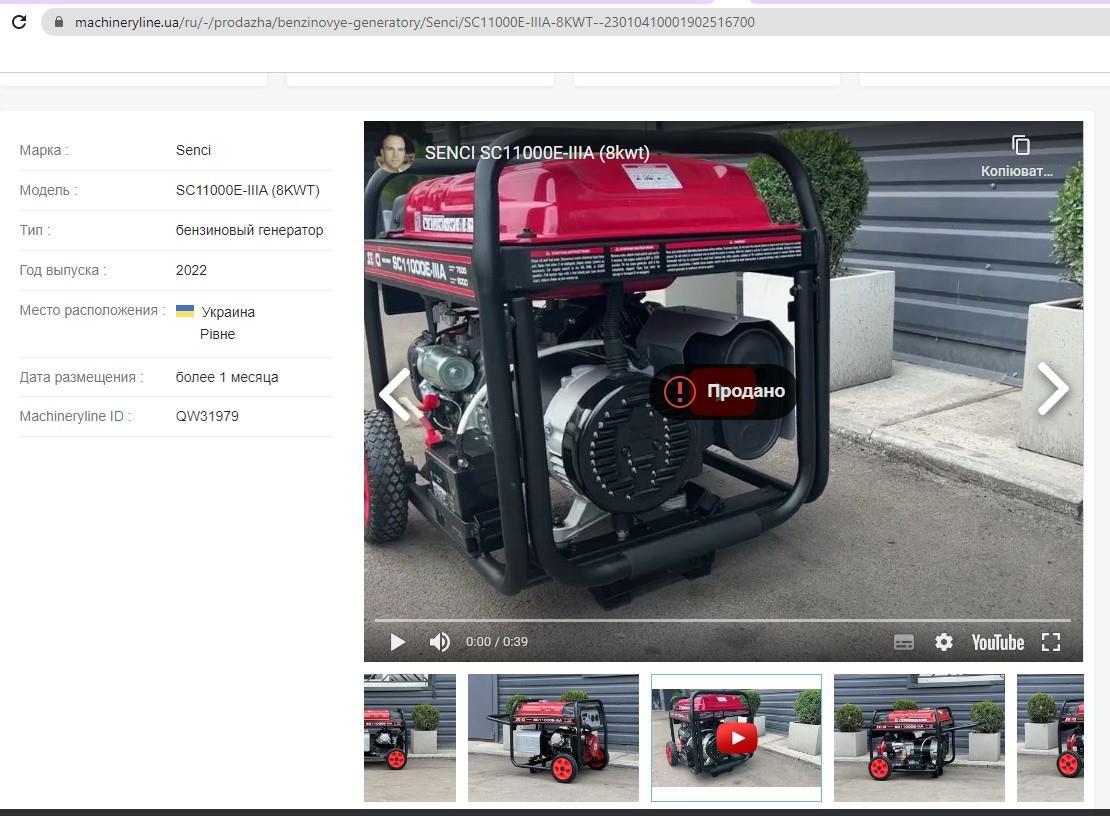This screenshot has width=1110, height=816.
Task: Click the Год выпуска label
Action: point(63,270)
